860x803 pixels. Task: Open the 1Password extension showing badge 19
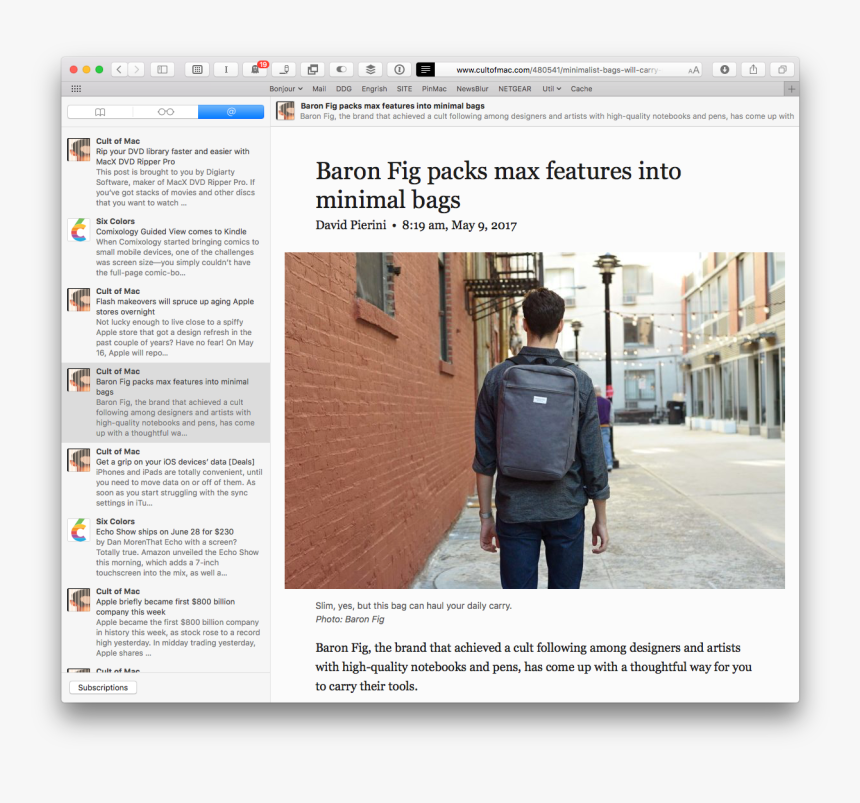(x=255, y=69)
